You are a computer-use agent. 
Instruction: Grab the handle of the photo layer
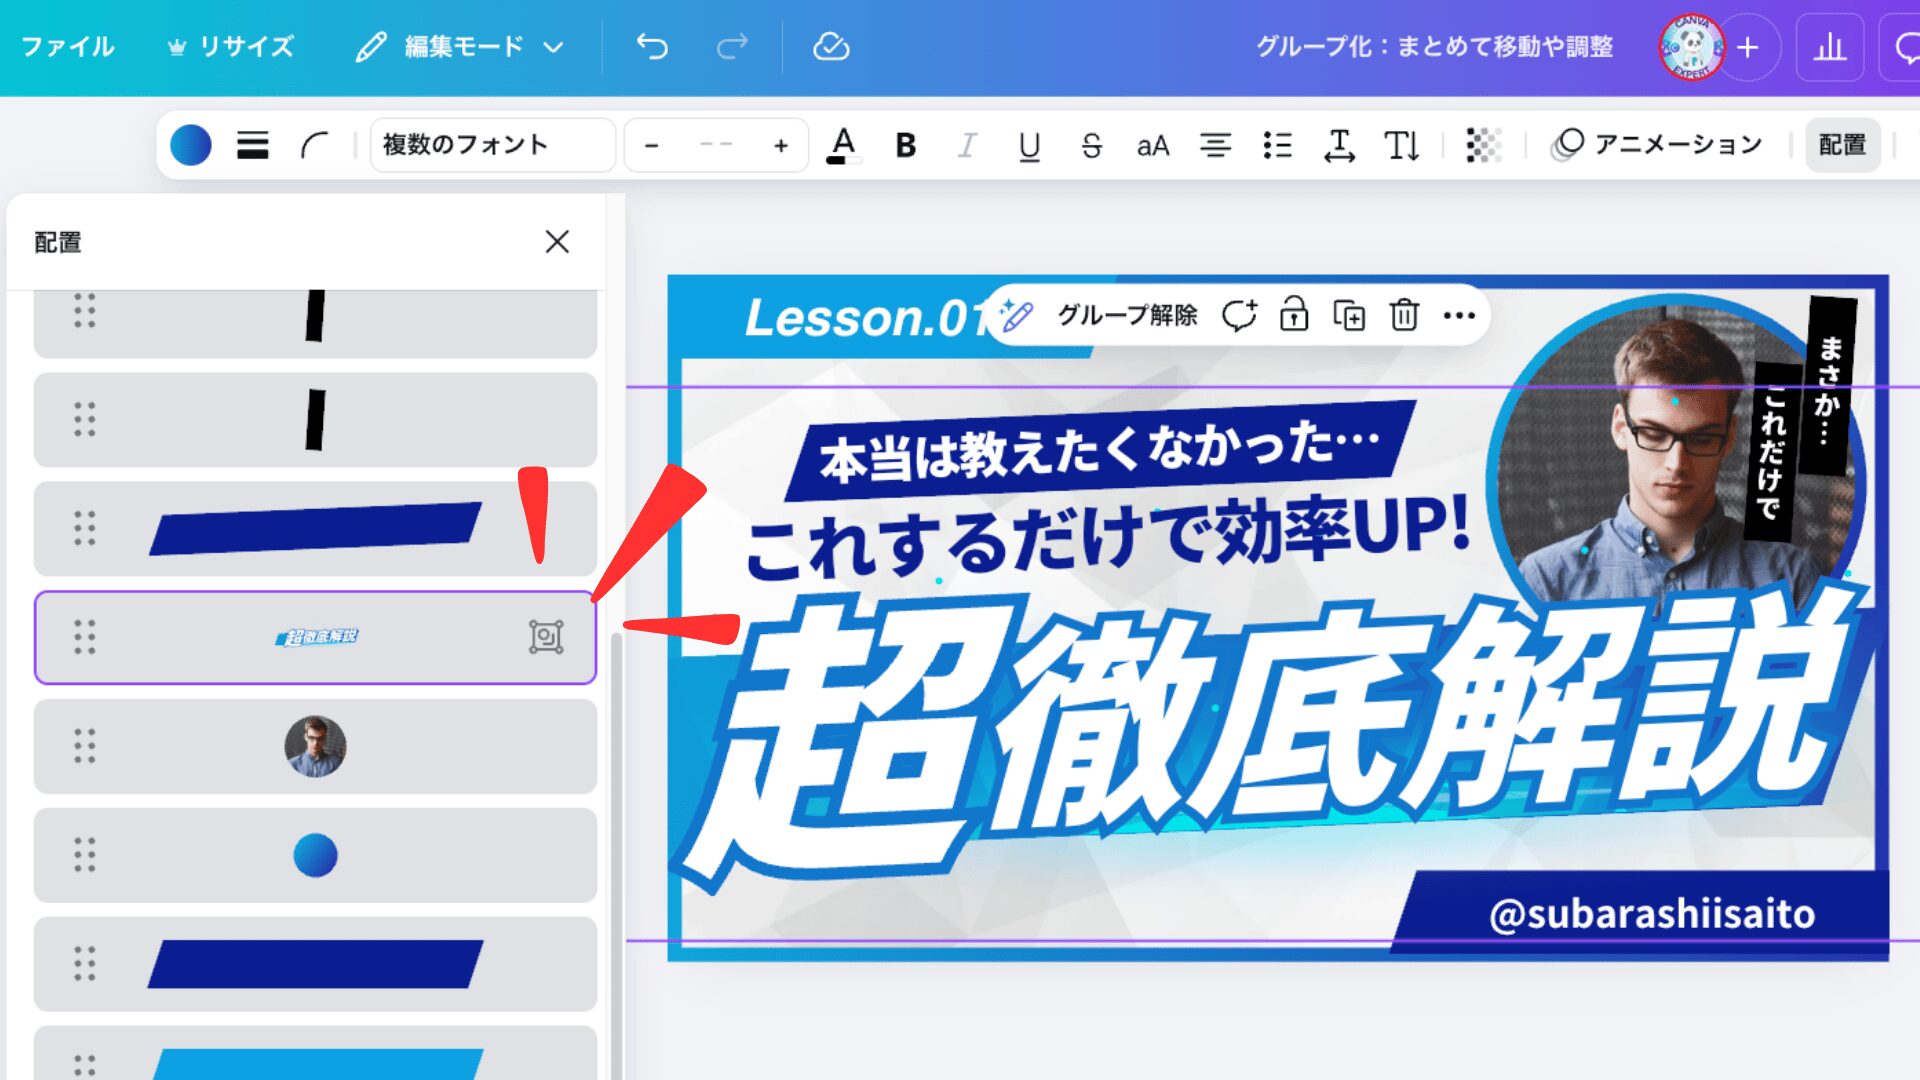point(85,746)
